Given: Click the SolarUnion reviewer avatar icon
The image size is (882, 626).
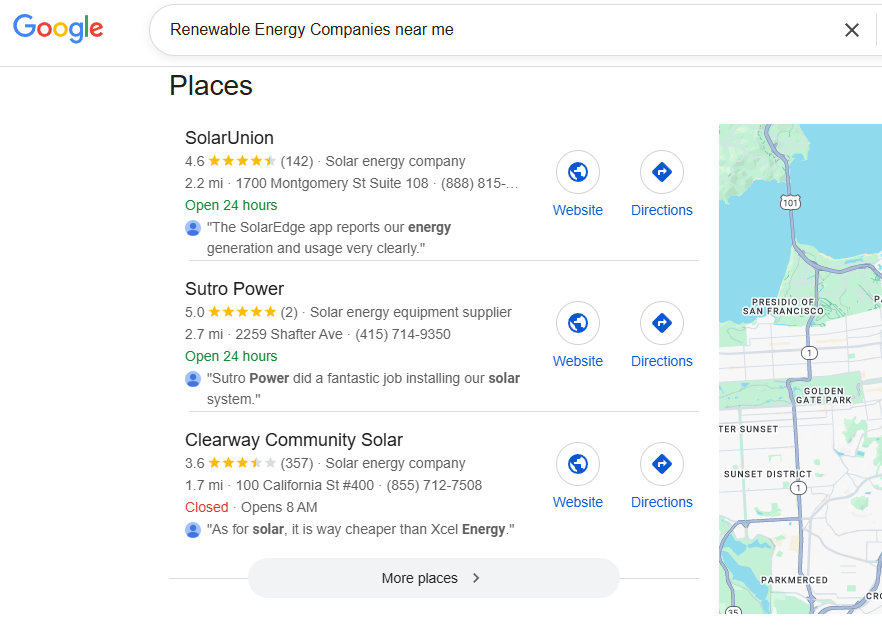Looking at the screenshot, I should click(193, 228).
